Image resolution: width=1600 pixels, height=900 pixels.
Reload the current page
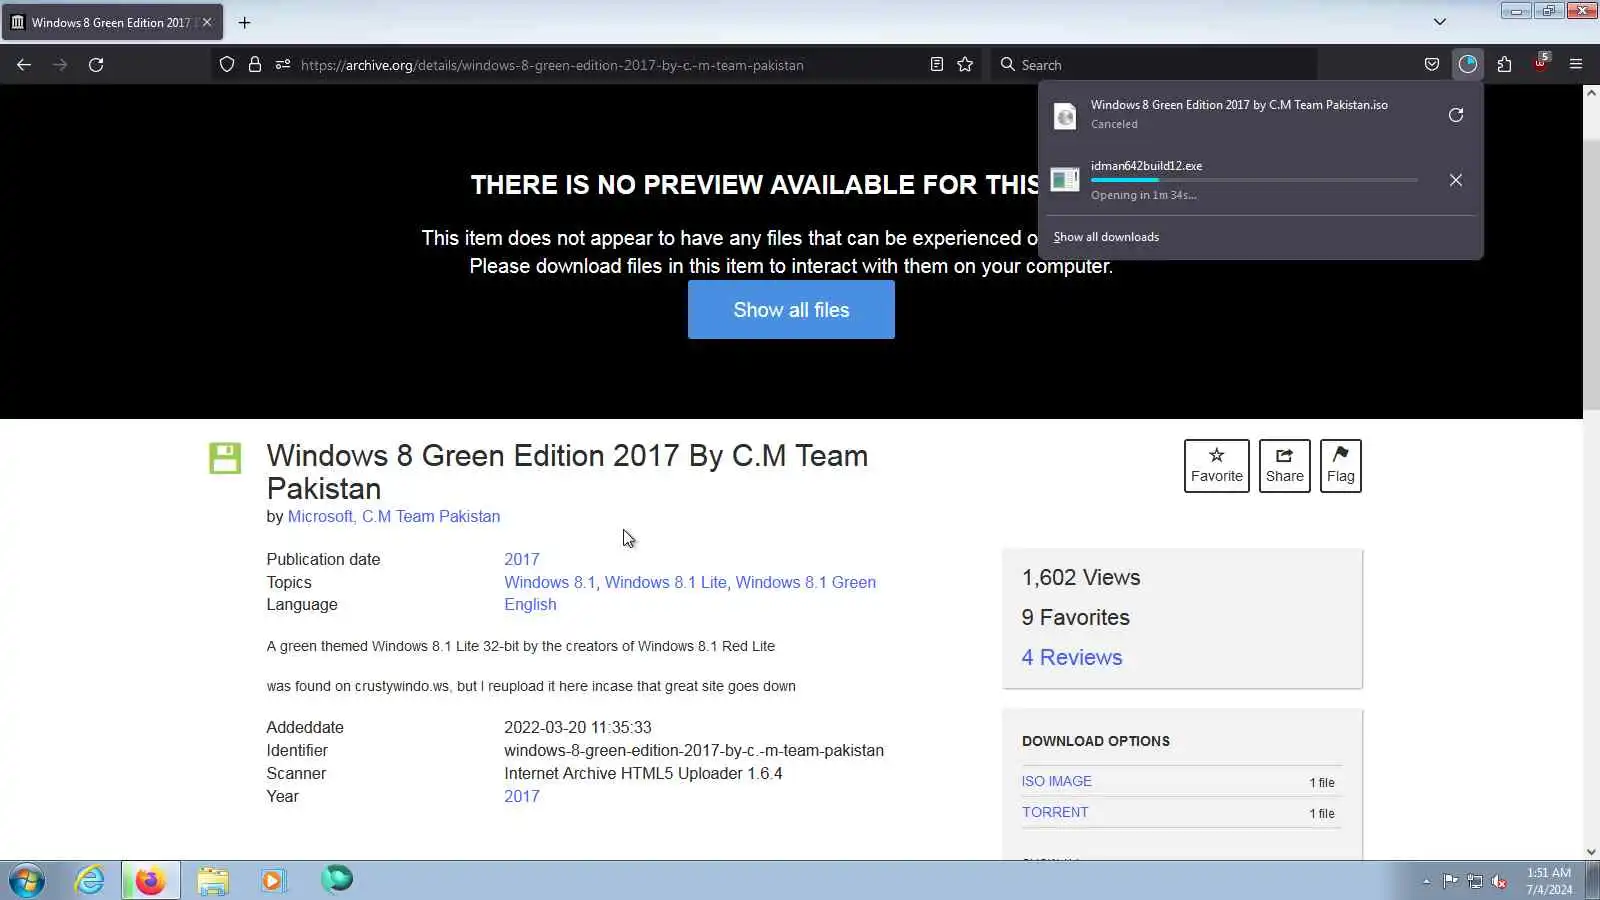coord(96,65)
